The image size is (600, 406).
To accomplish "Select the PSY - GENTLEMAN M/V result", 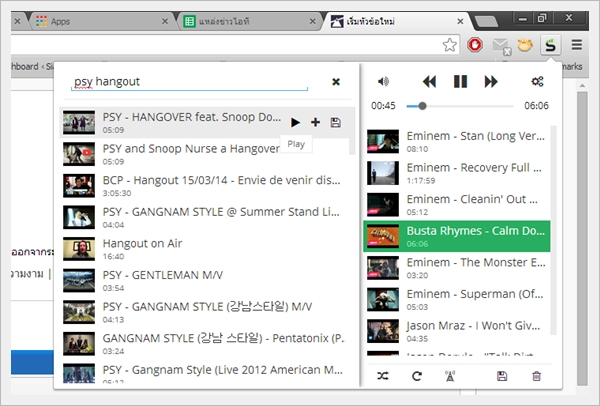I will (205, 280).
